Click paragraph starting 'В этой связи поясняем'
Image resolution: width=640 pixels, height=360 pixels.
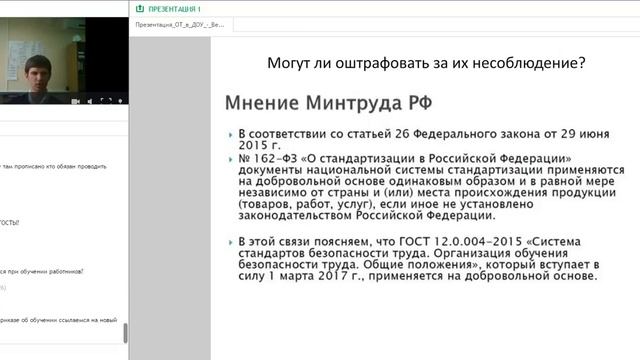pos(418,258)
